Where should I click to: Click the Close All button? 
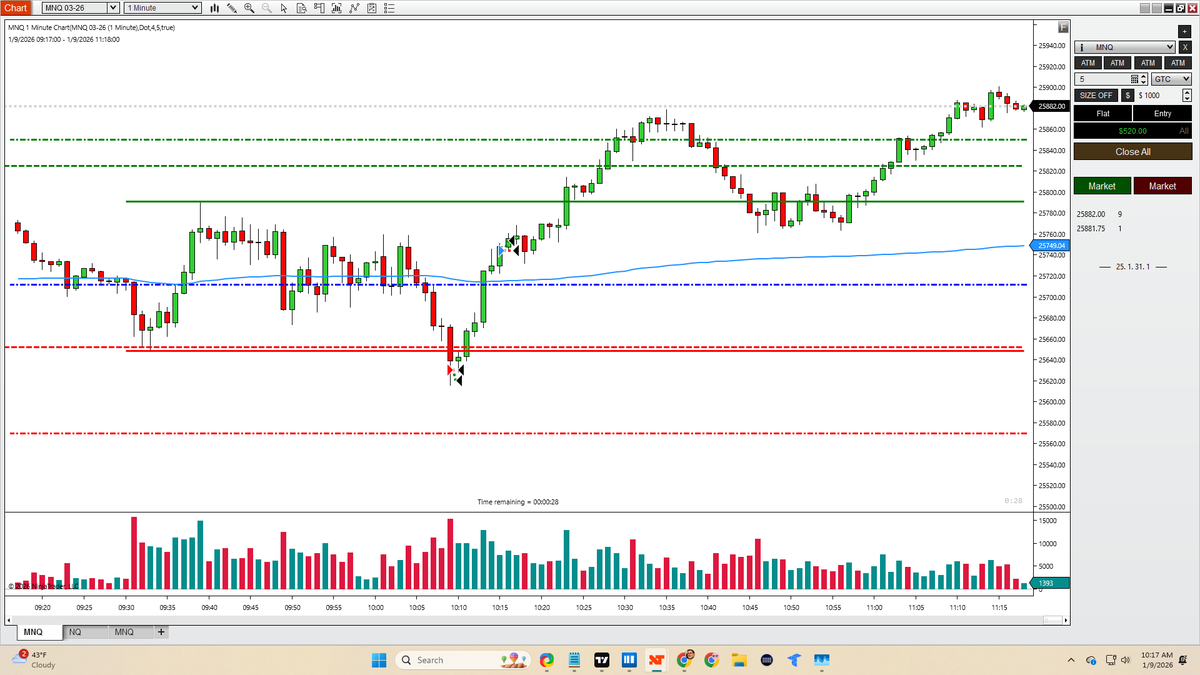[1133, 152]
